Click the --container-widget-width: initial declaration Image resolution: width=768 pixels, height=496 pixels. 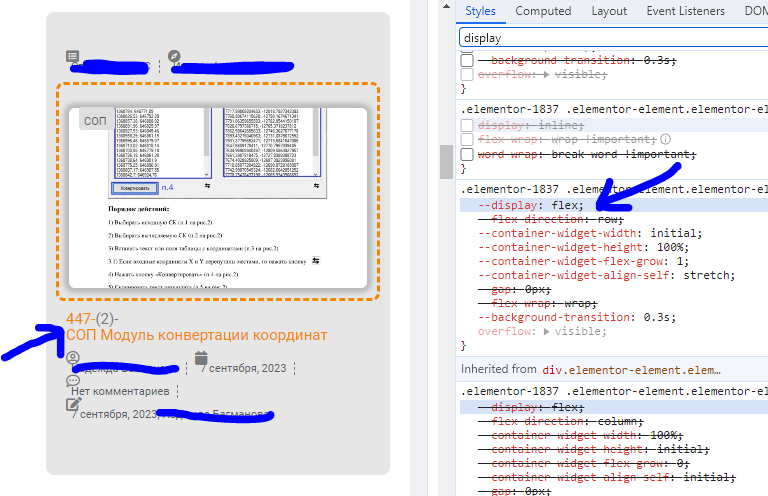(590, 233)
